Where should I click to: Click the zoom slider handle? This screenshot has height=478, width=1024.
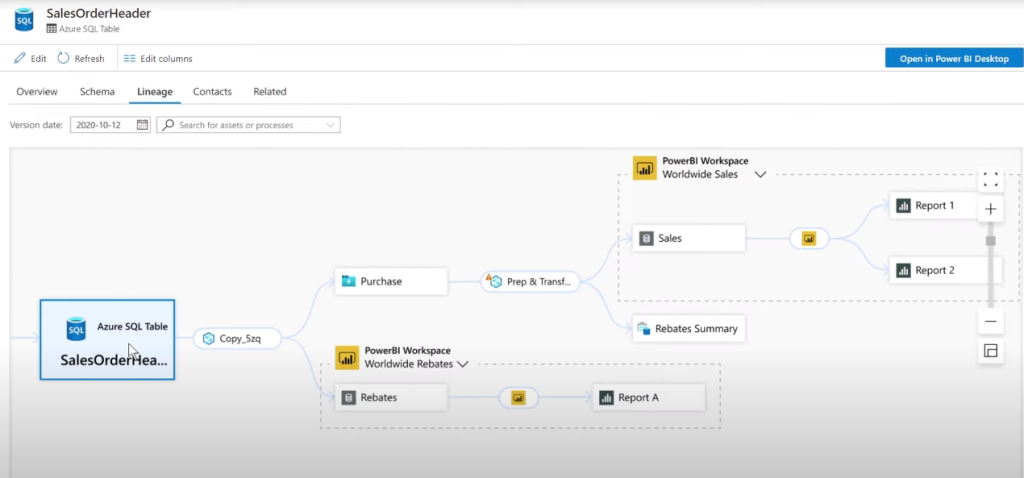[x=991, y=241]
